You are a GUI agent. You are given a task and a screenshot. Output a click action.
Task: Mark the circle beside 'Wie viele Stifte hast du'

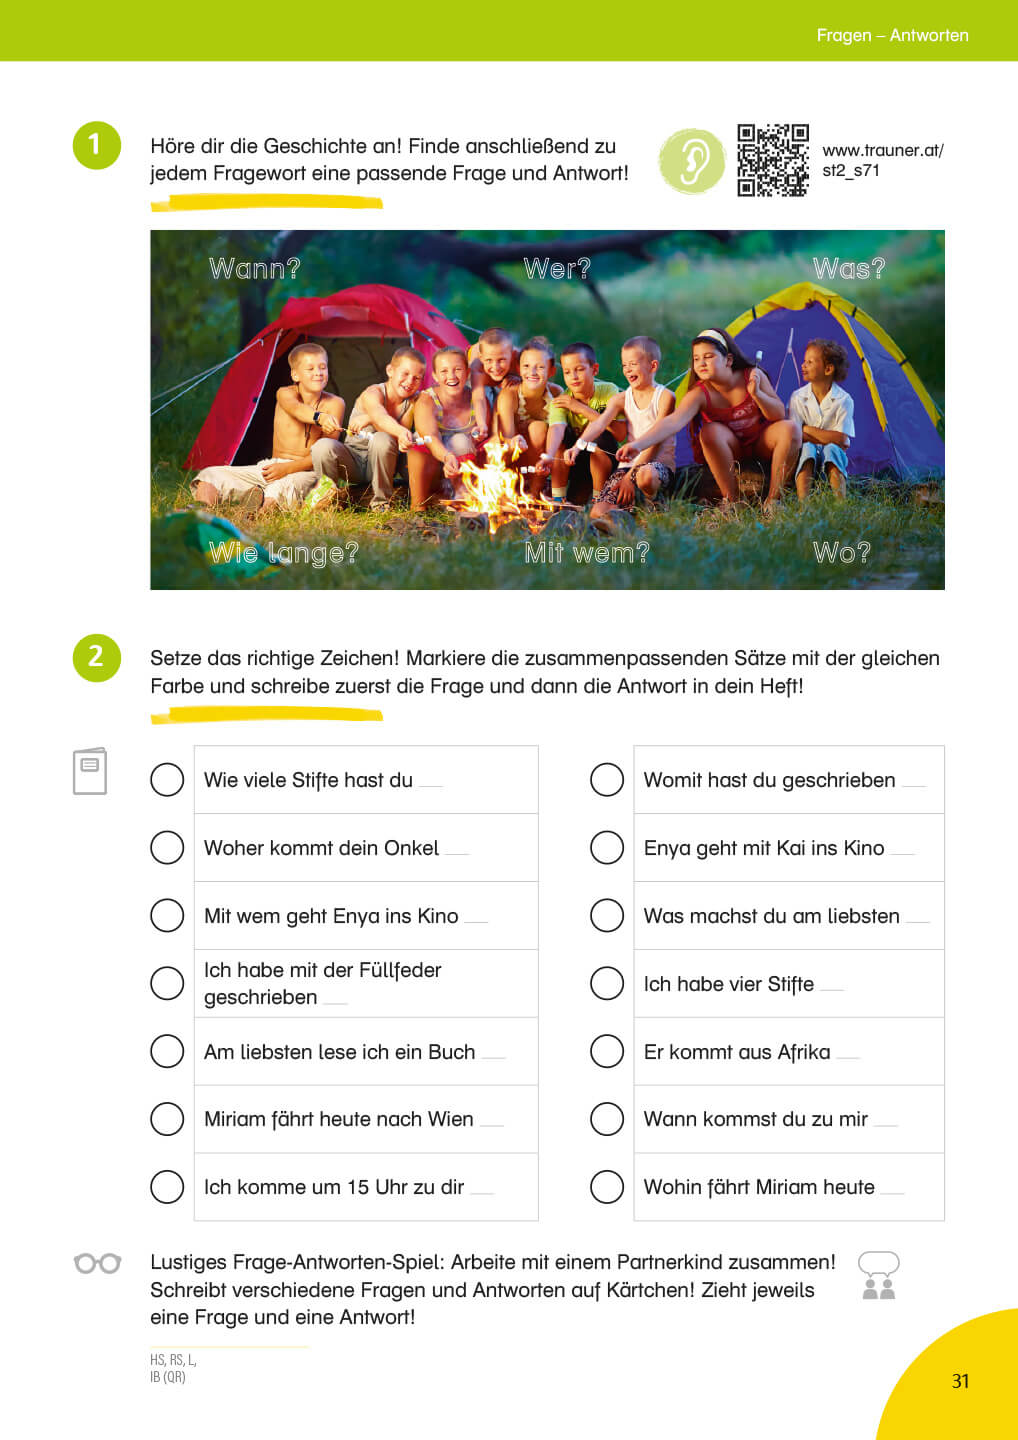point(167,780)
